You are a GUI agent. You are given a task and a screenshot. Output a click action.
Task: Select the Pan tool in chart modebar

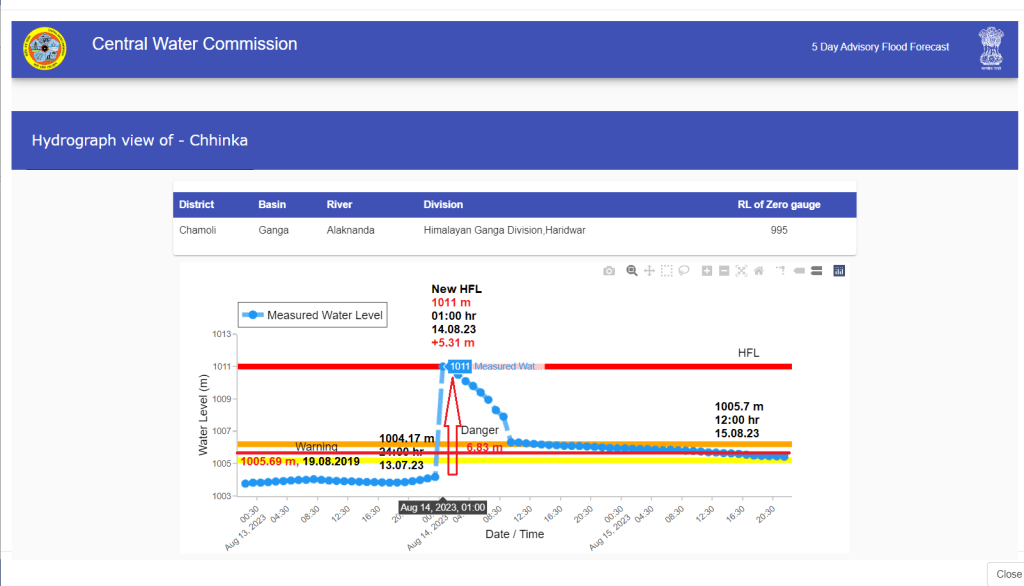[649, 271]
